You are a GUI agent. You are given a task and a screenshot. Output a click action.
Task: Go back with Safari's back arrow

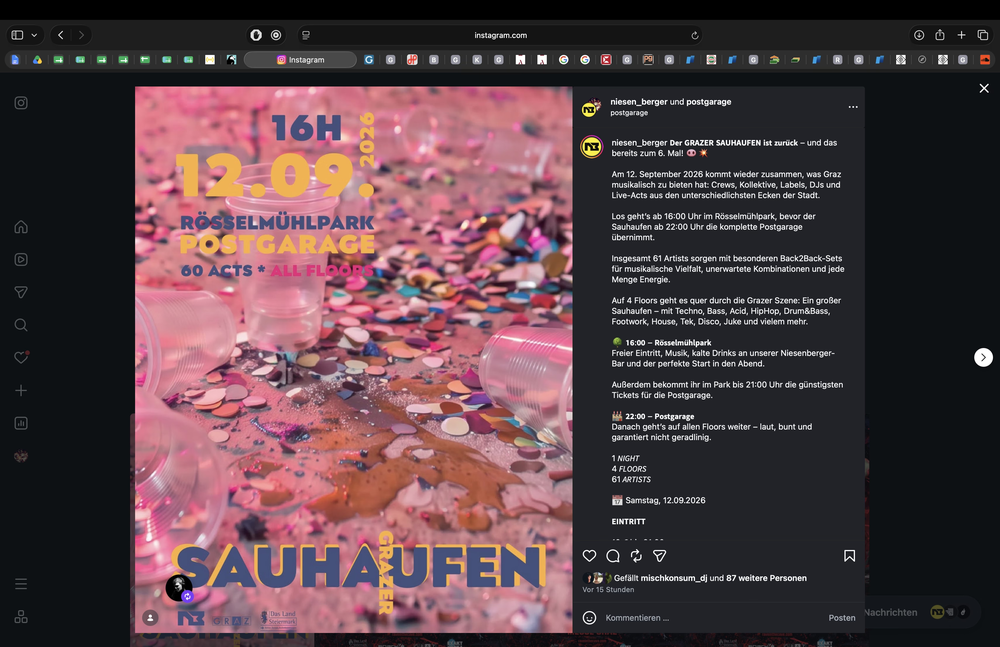61,35
